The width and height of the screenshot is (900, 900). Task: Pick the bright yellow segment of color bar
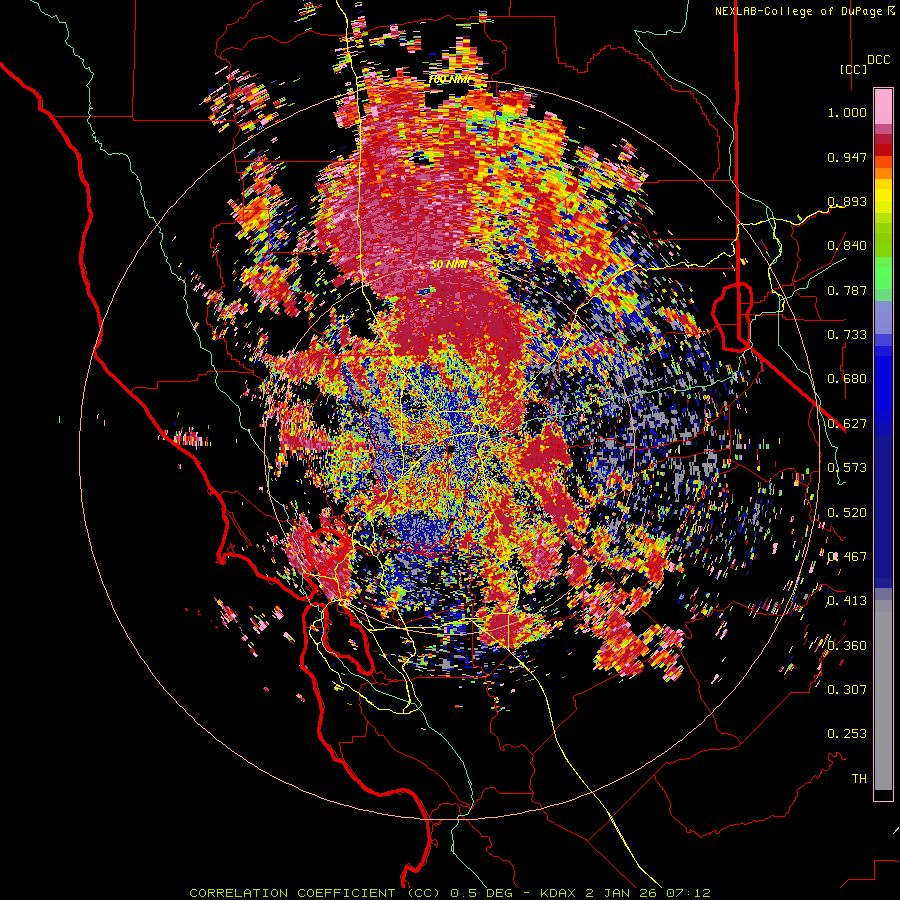click(883, 197)
